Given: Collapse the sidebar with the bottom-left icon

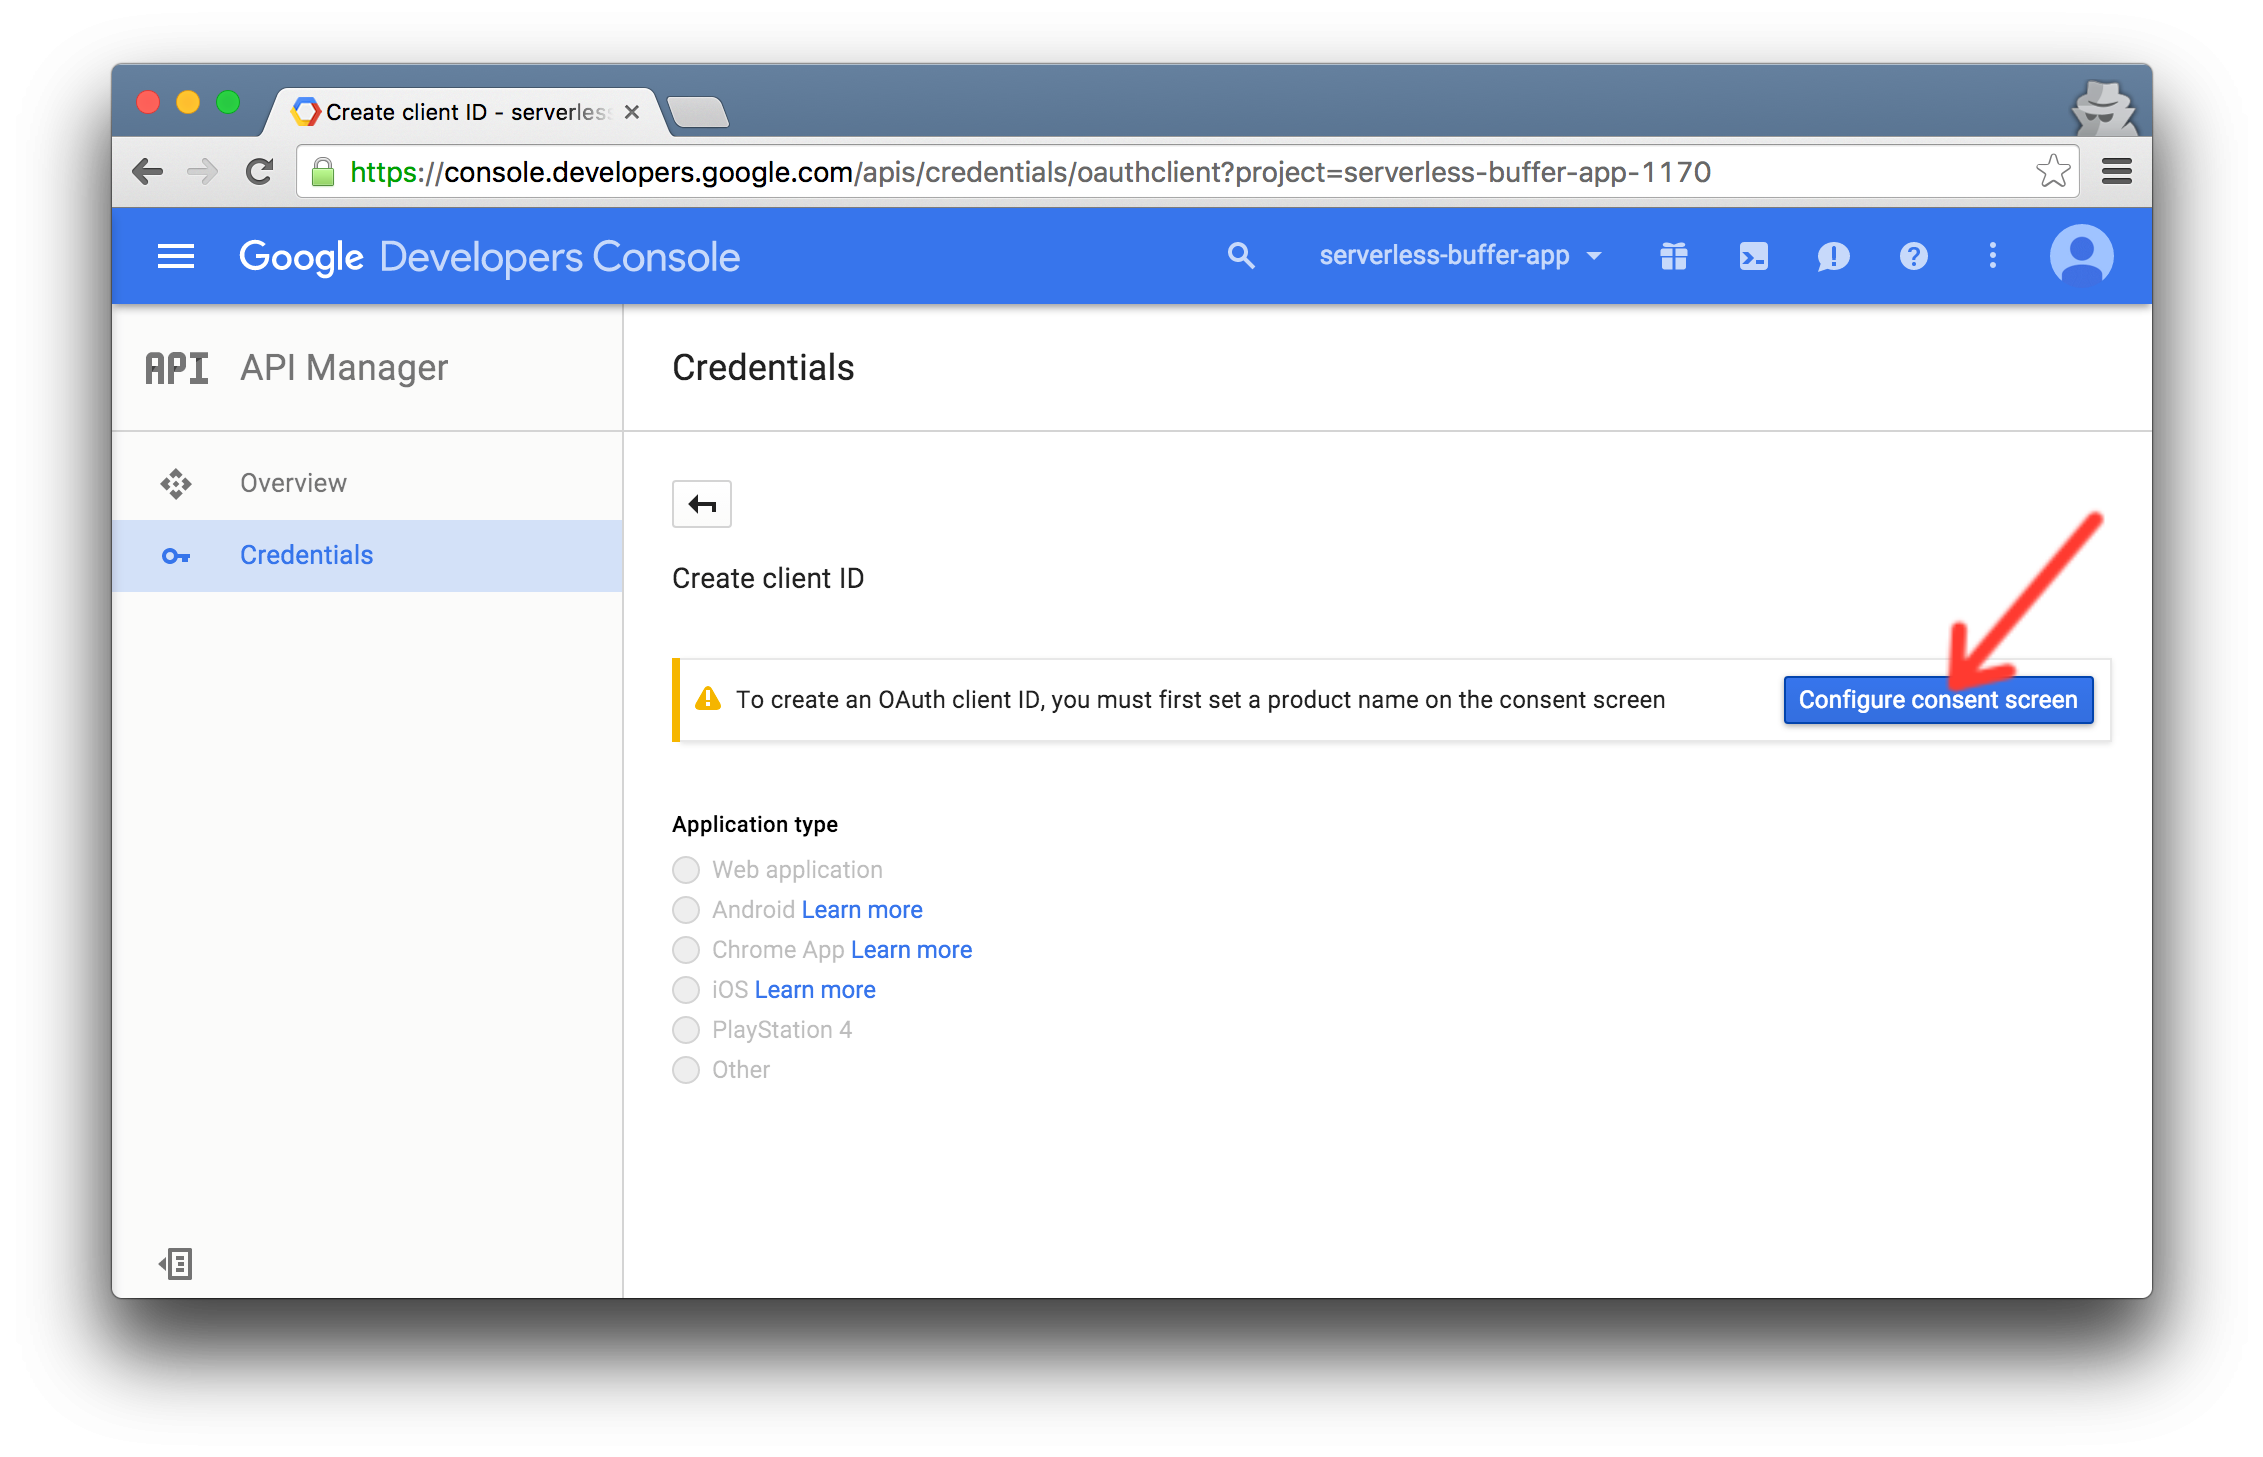Looking at the screenshot, I should pyautogui.click(x=176, y=1264).
